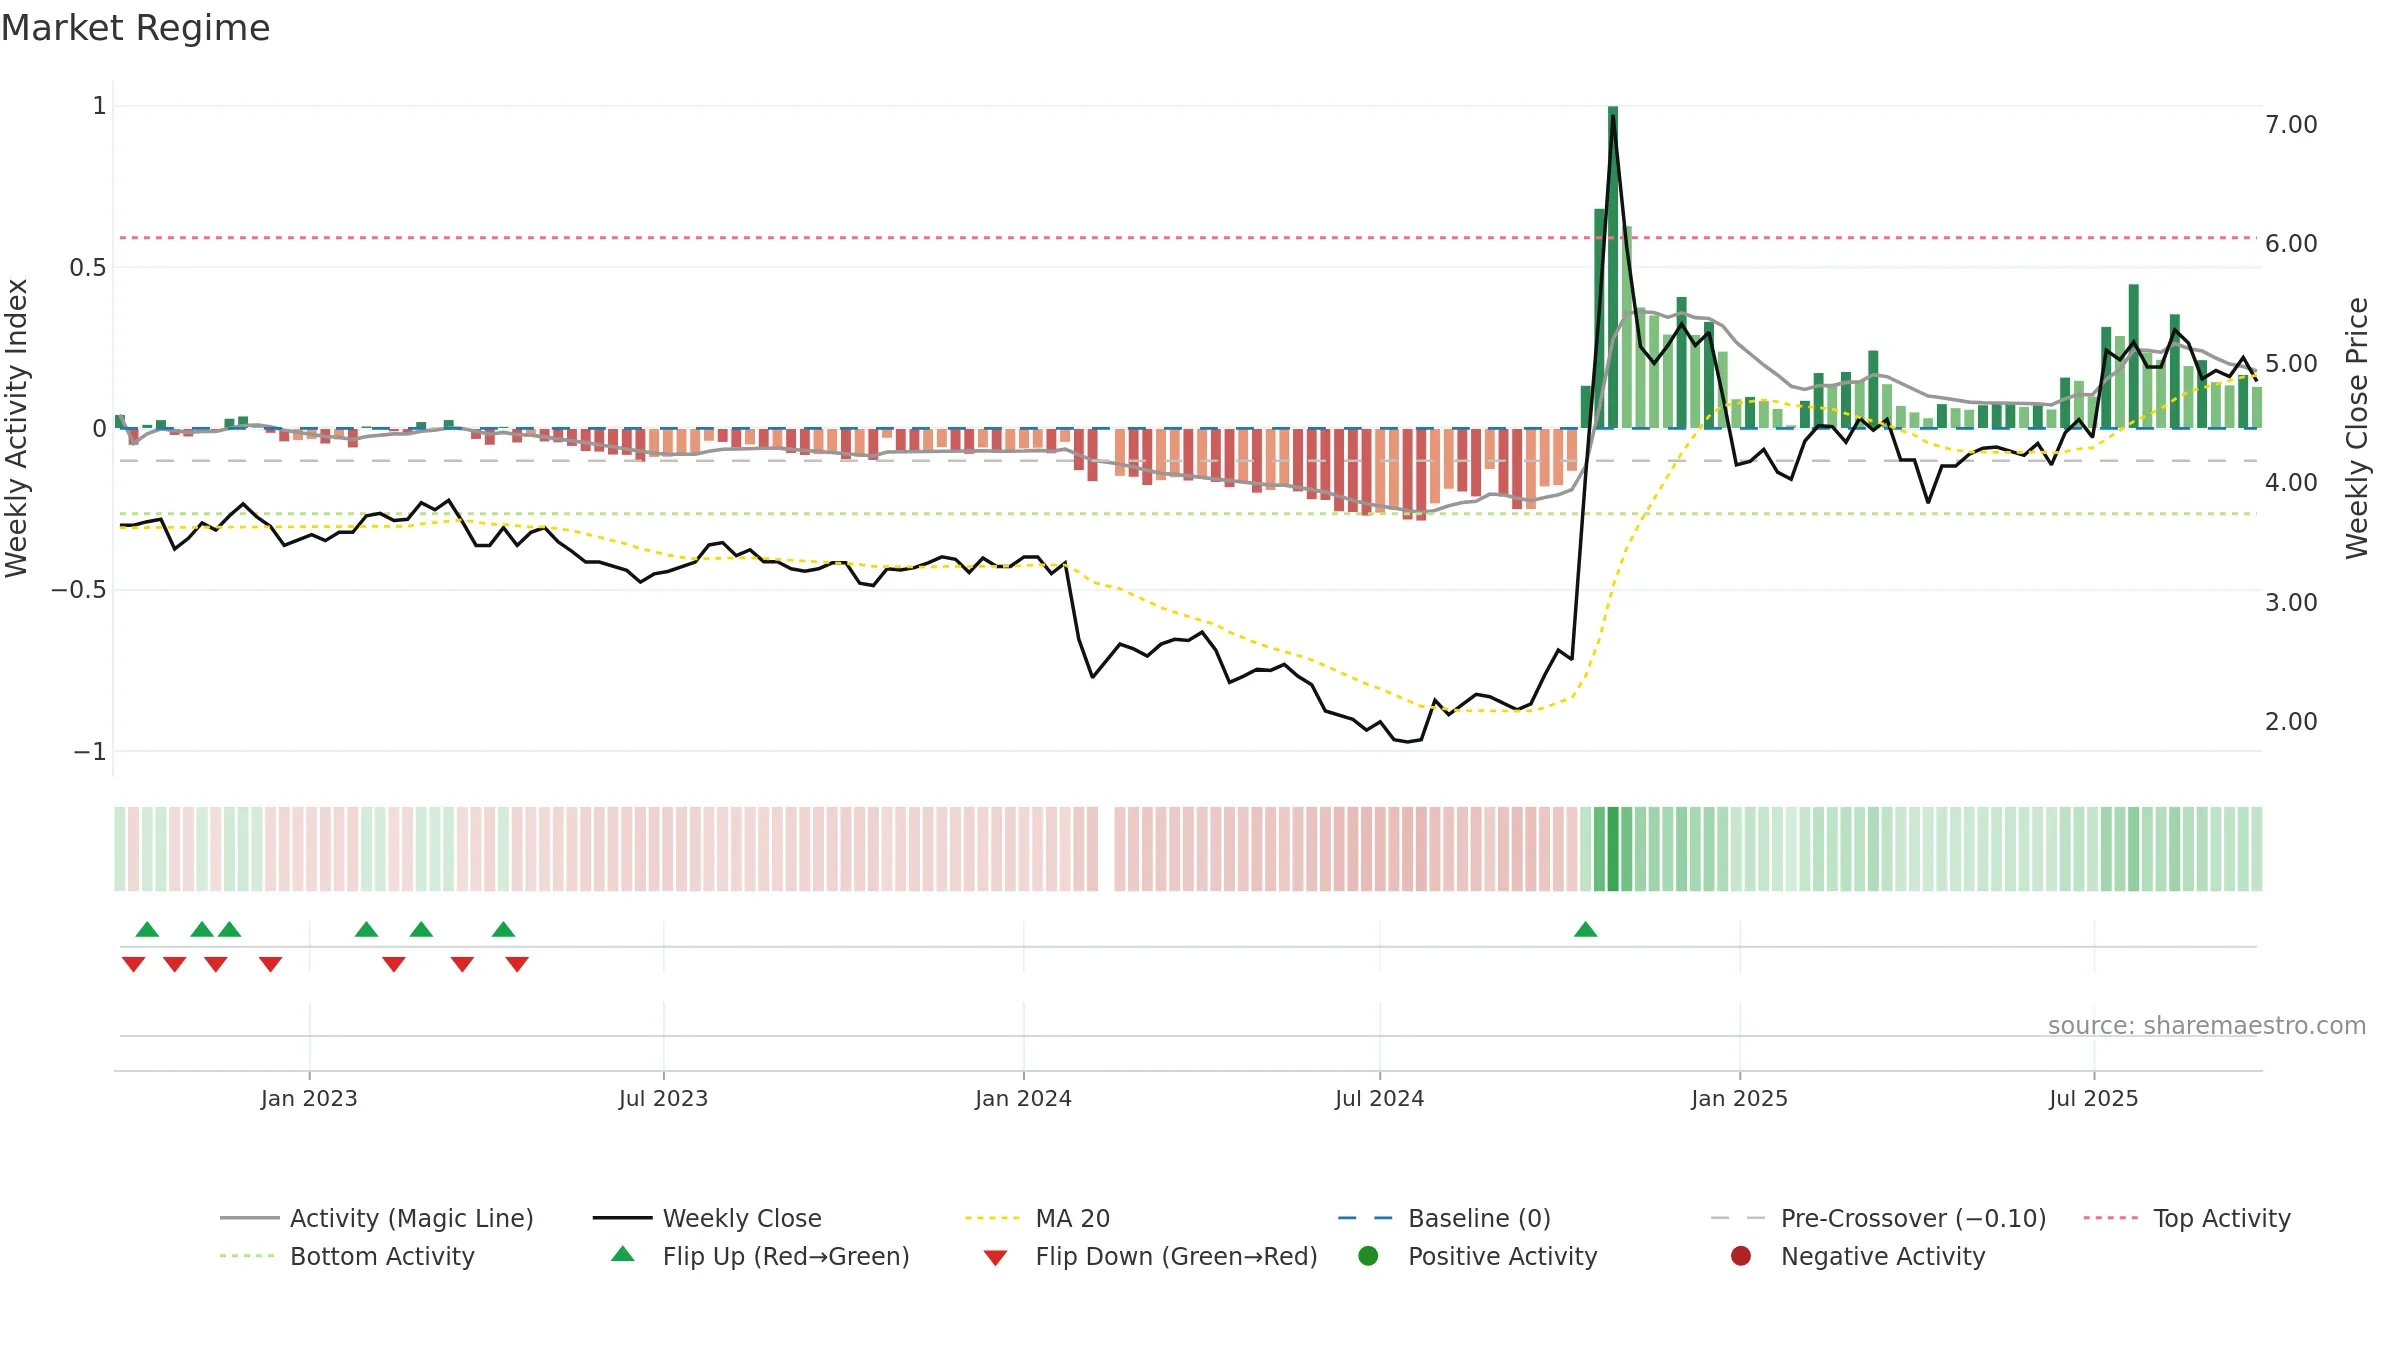This screenshot has width=2400, height=1350.
Task: Click the 7.00 price axis label
Action: [2291, 125]
